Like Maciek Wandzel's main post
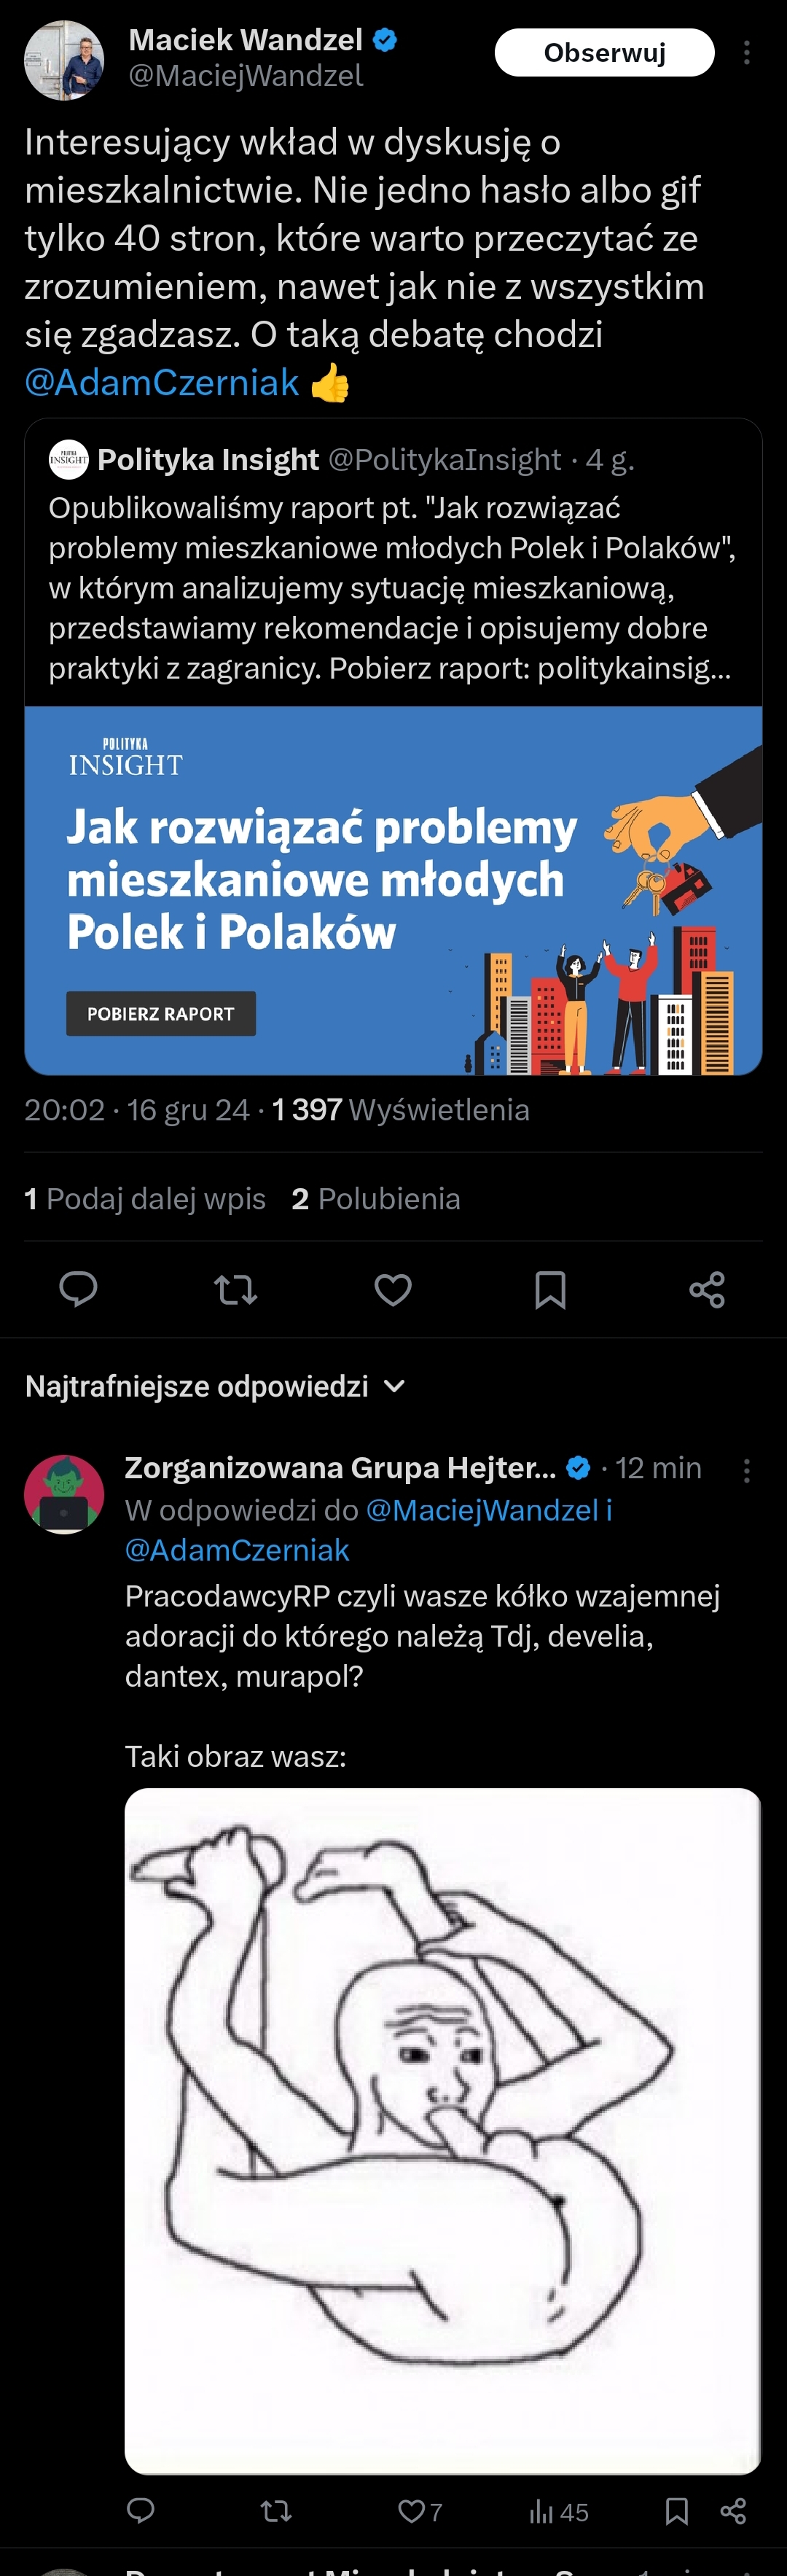This screenshot has width=787, height=2576. pos(393,1289)
